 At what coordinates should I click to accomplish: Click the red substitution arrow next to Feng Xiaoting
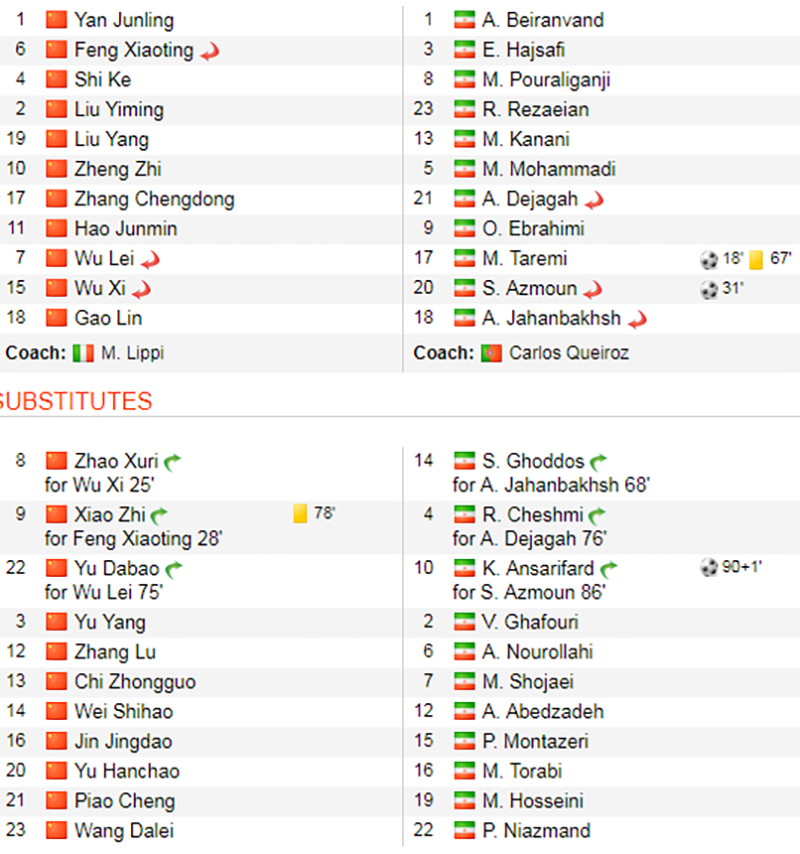point(210,51)
